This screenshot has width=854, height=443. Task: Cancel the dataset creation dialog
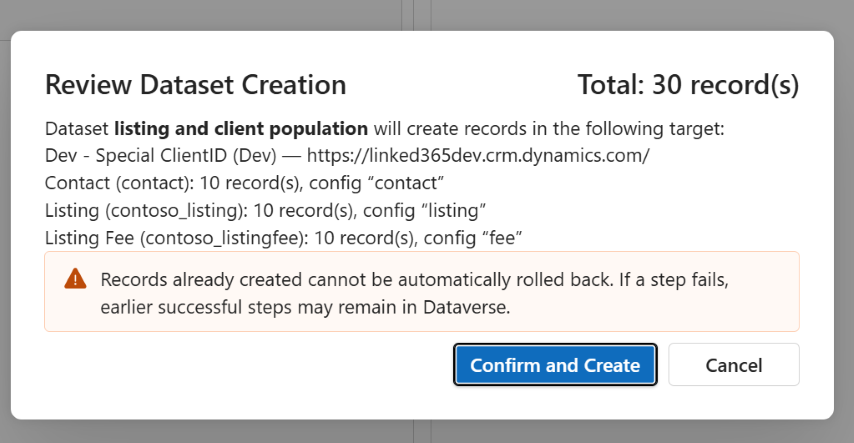pos(734,365)
